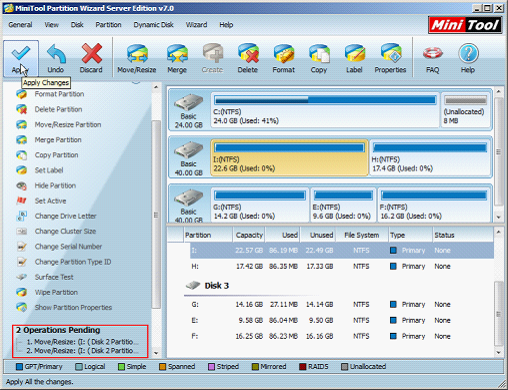Click disk map scrollbar up arrow
508x390 pixels.
pyautogui.click(x=498, y=91)
